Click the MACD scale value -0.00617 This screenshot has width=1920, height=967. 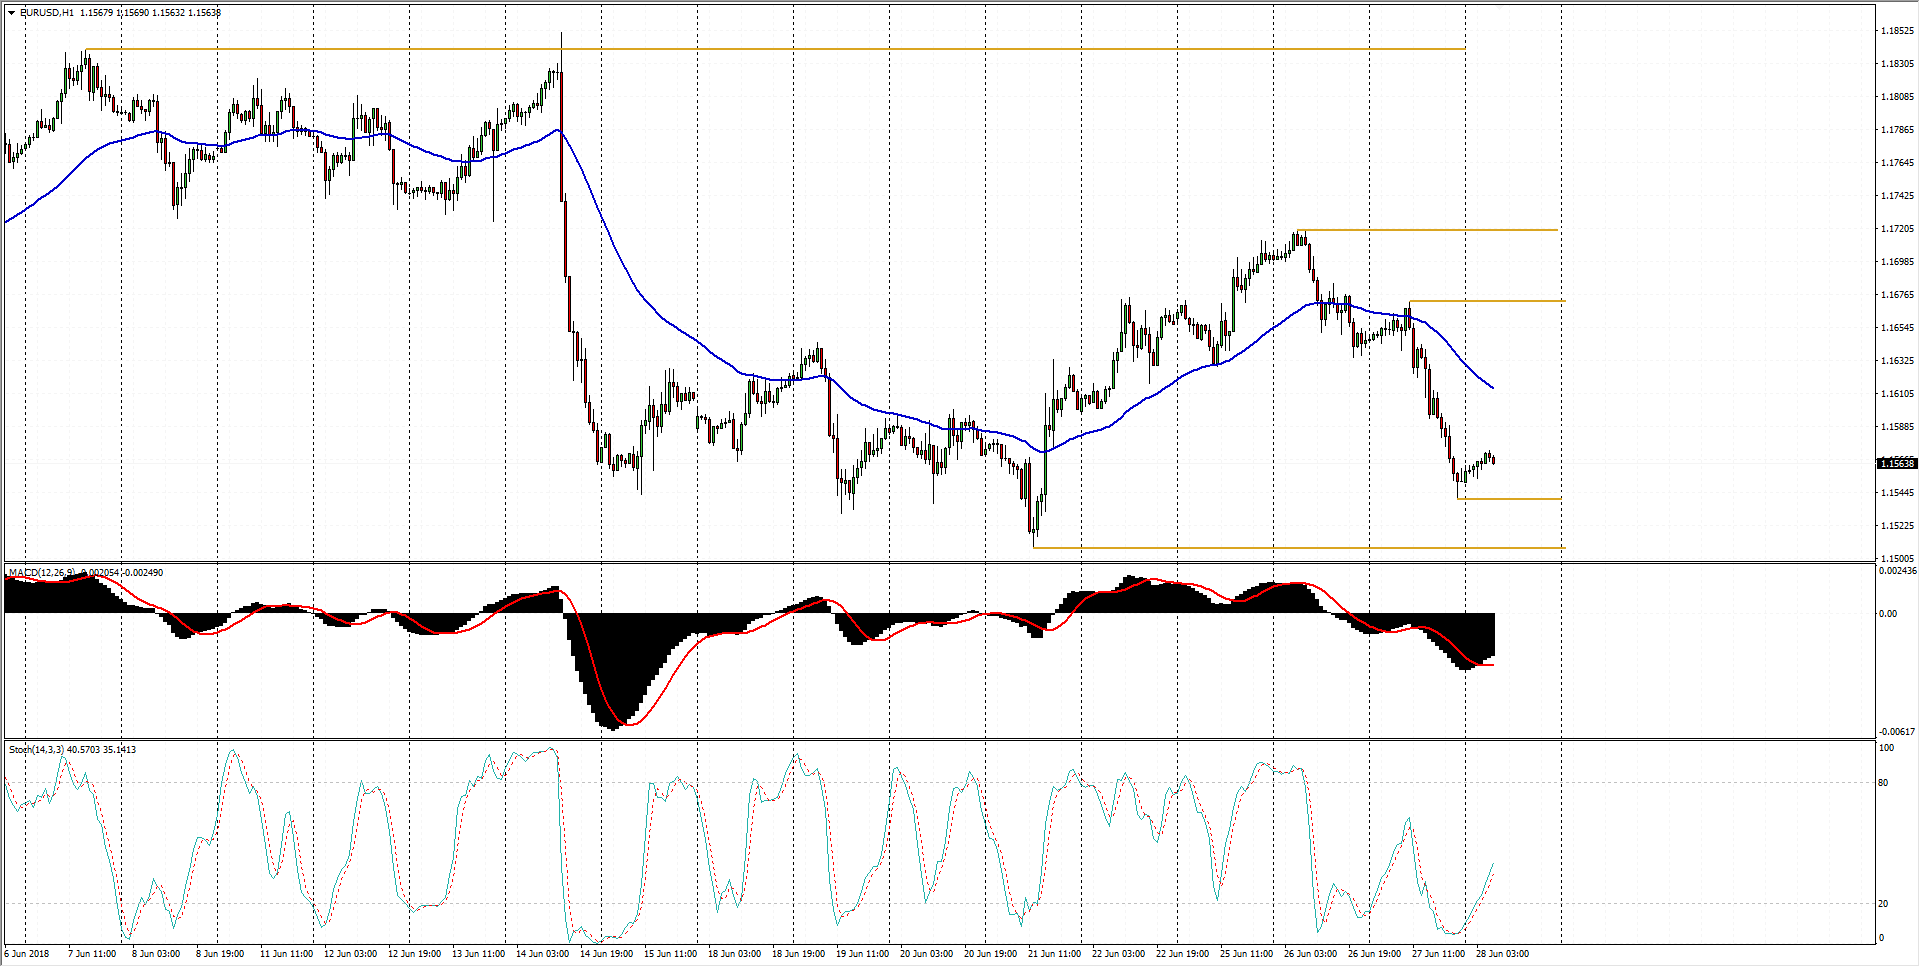1897,732
